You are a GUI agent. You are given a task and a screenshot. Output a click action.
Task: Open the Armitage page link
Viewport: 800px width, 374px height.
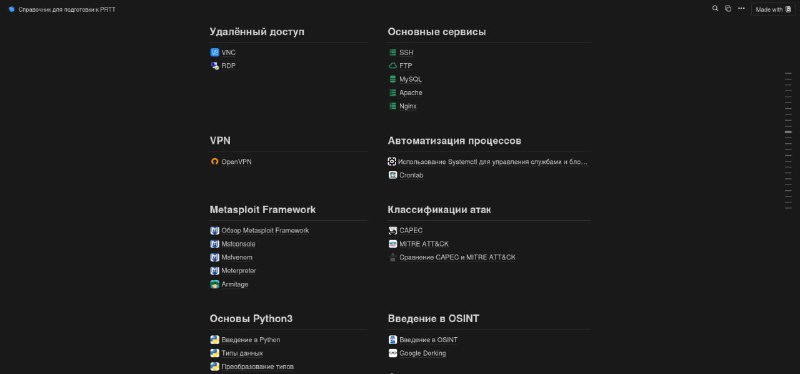(235, 284)
